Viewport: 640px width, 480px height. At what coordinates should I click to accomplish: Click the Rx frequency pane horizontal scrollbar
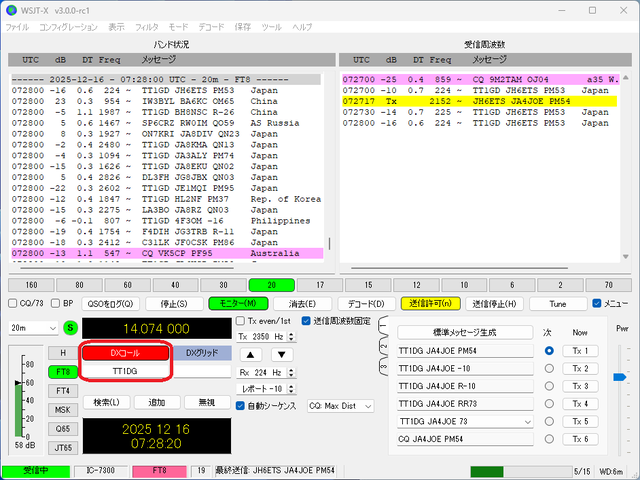coord(460,268)
